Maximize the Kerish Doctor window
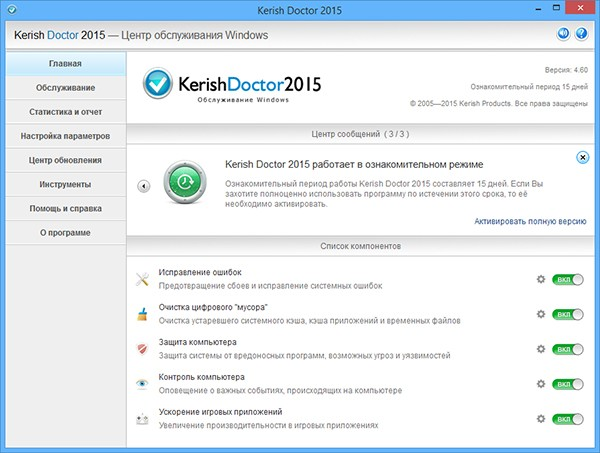The height and width of the screenshot is (453, 600). point(556,8)
